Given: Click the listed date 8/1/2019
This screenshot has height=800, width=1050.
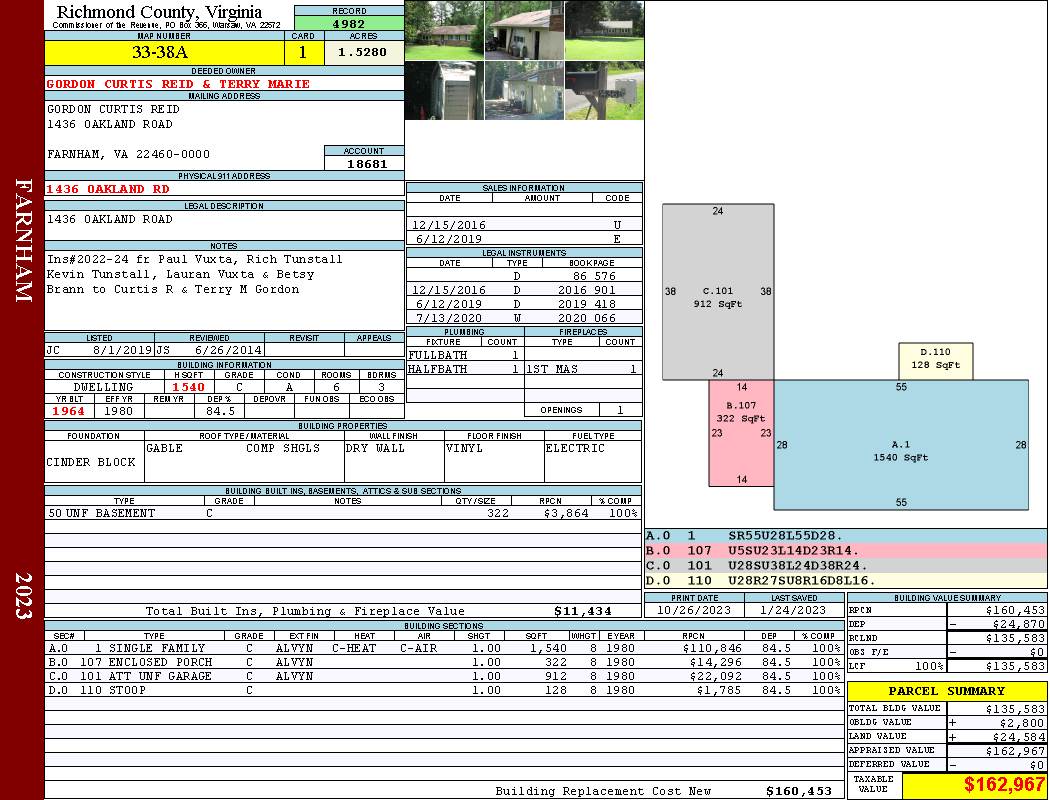Looking at the screenshot, I should tap(123, 349).
